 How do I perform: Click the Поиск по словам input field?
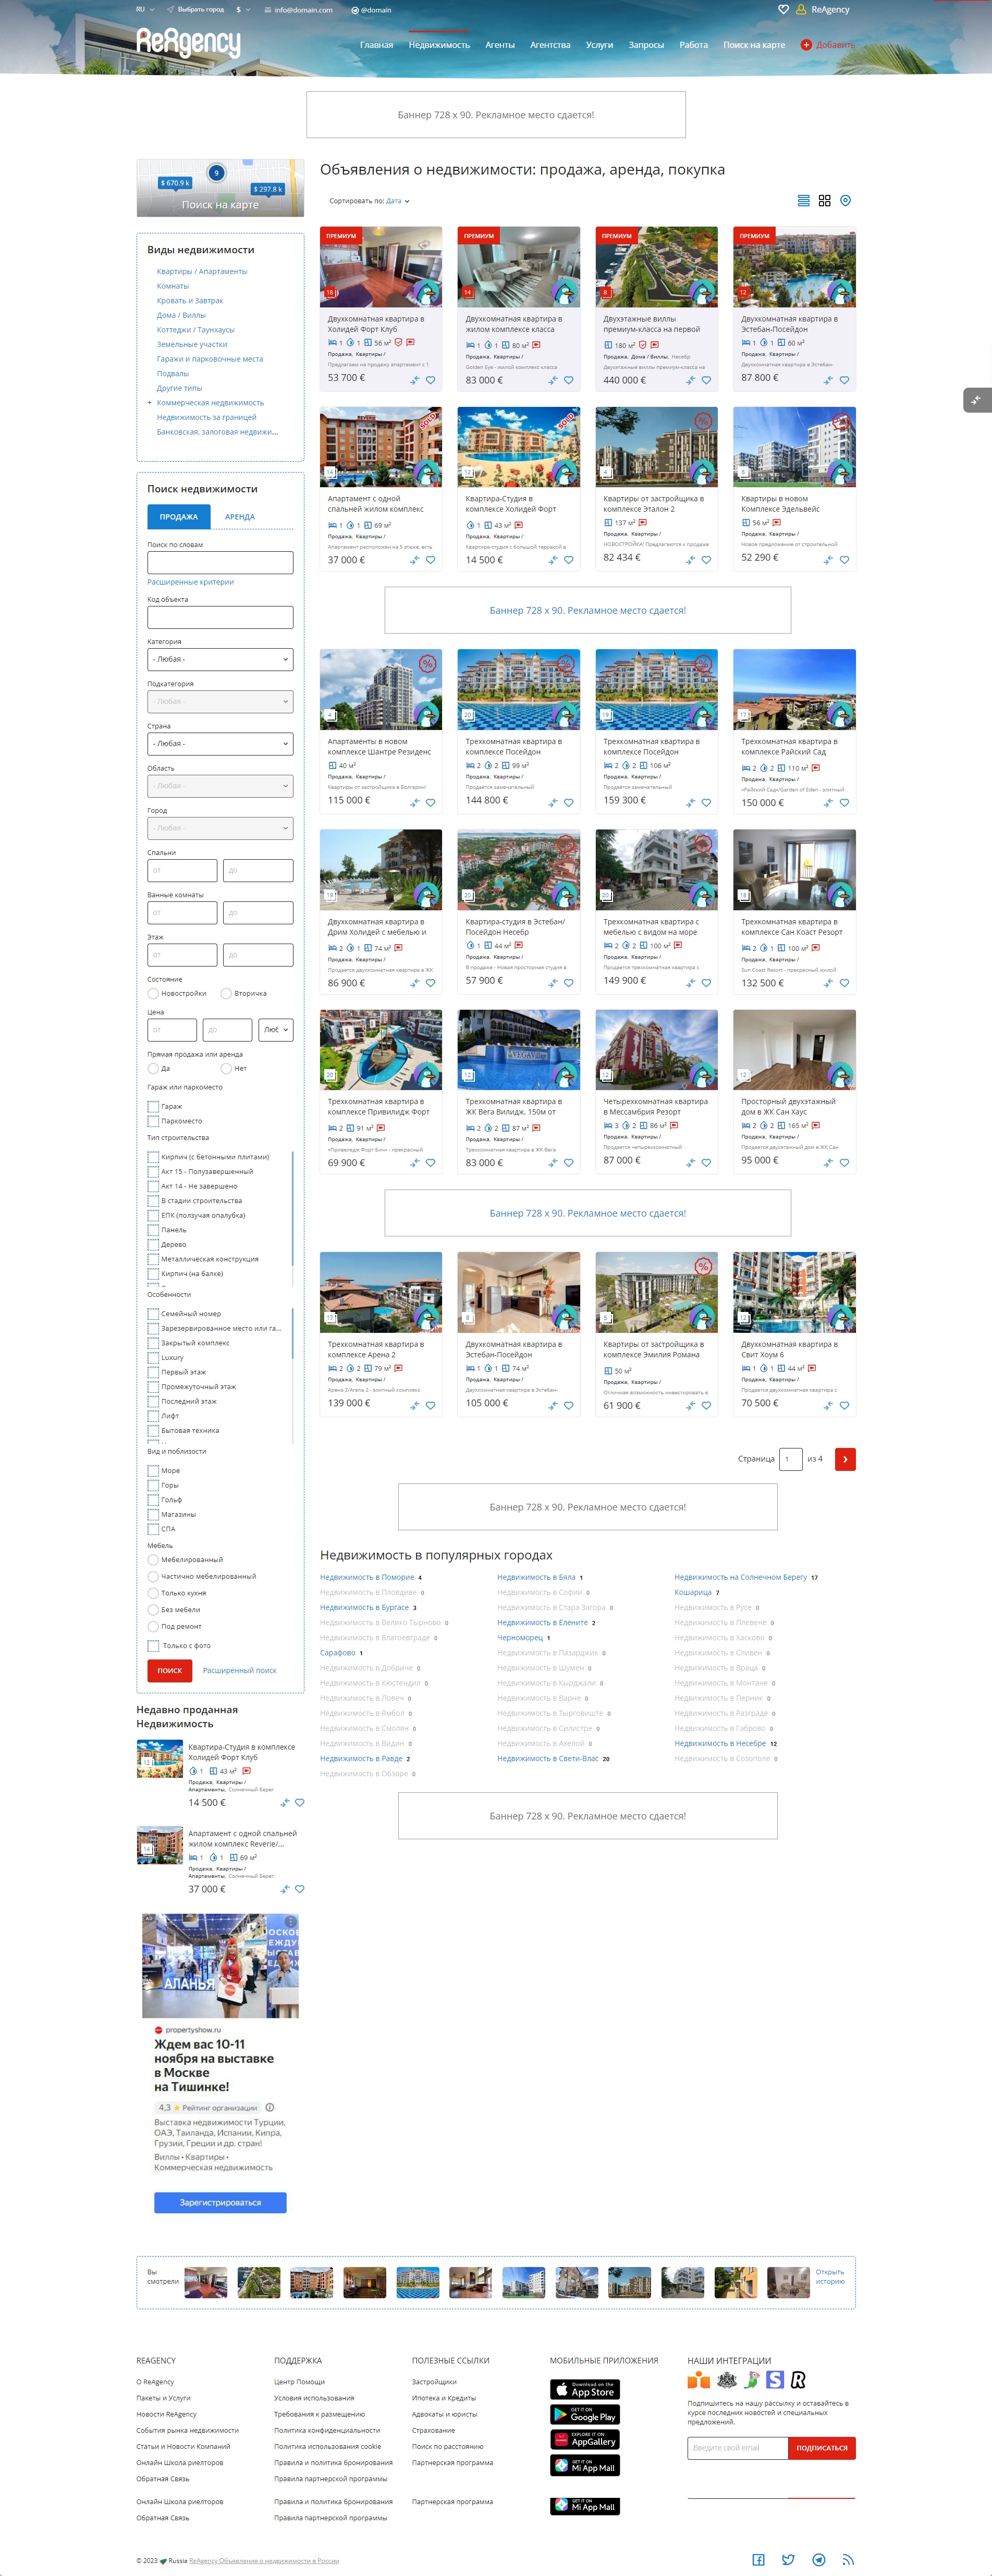click(x=220, y=562)
